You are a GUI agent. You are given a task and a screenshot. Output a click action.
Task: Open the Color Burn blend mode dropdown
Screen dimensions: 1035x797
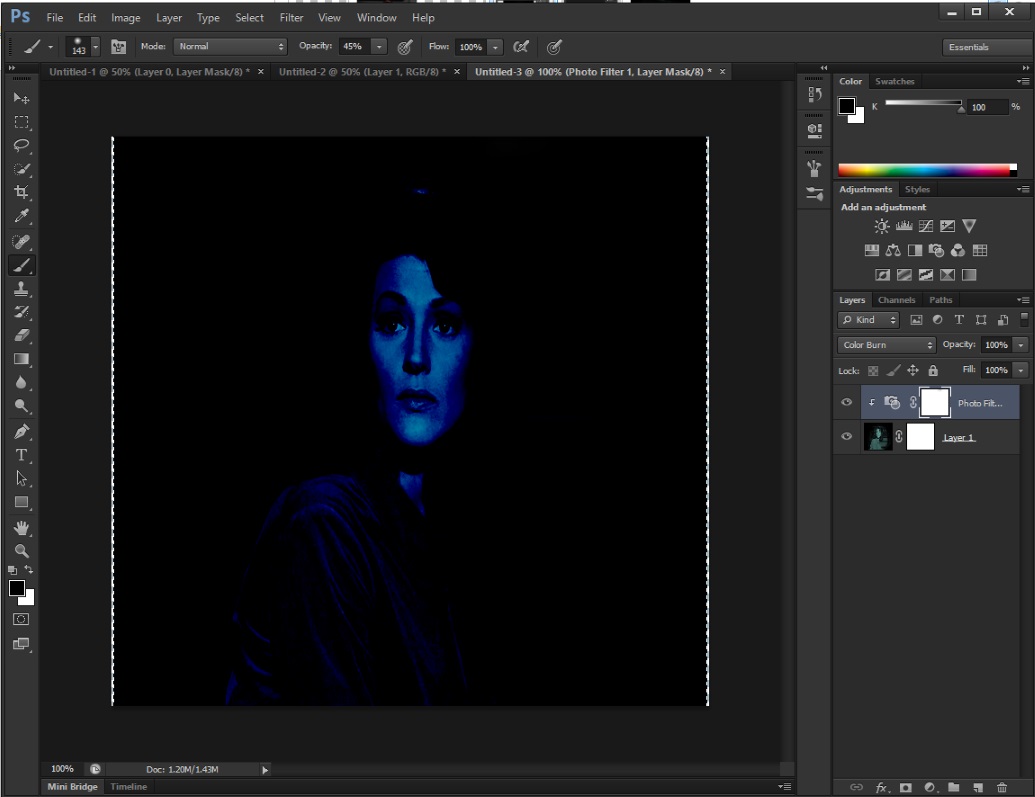tap(887, 345)
